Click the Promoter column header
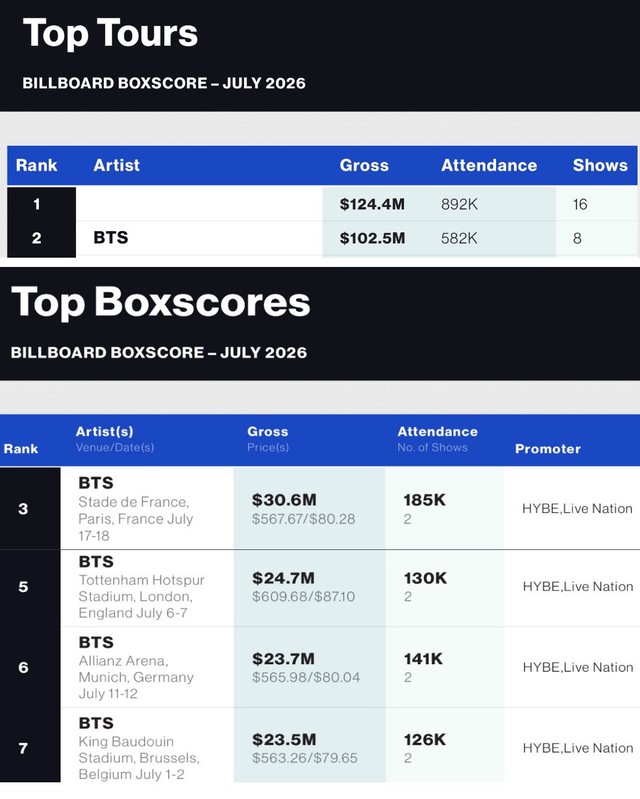 [x=548, y=448]
